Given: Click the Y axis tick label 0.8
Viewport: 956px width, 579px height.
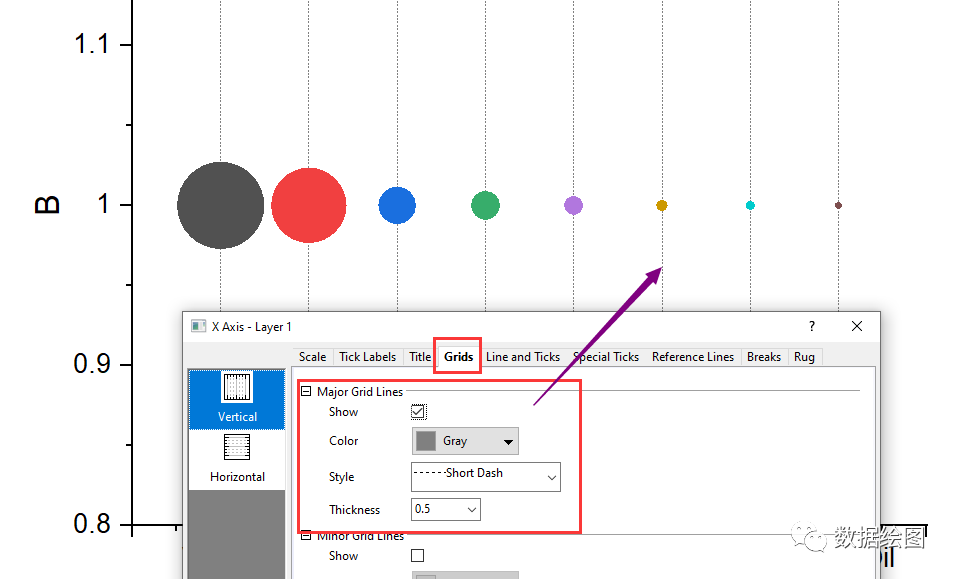Looking at the screenshot, I should click(92, 524).
